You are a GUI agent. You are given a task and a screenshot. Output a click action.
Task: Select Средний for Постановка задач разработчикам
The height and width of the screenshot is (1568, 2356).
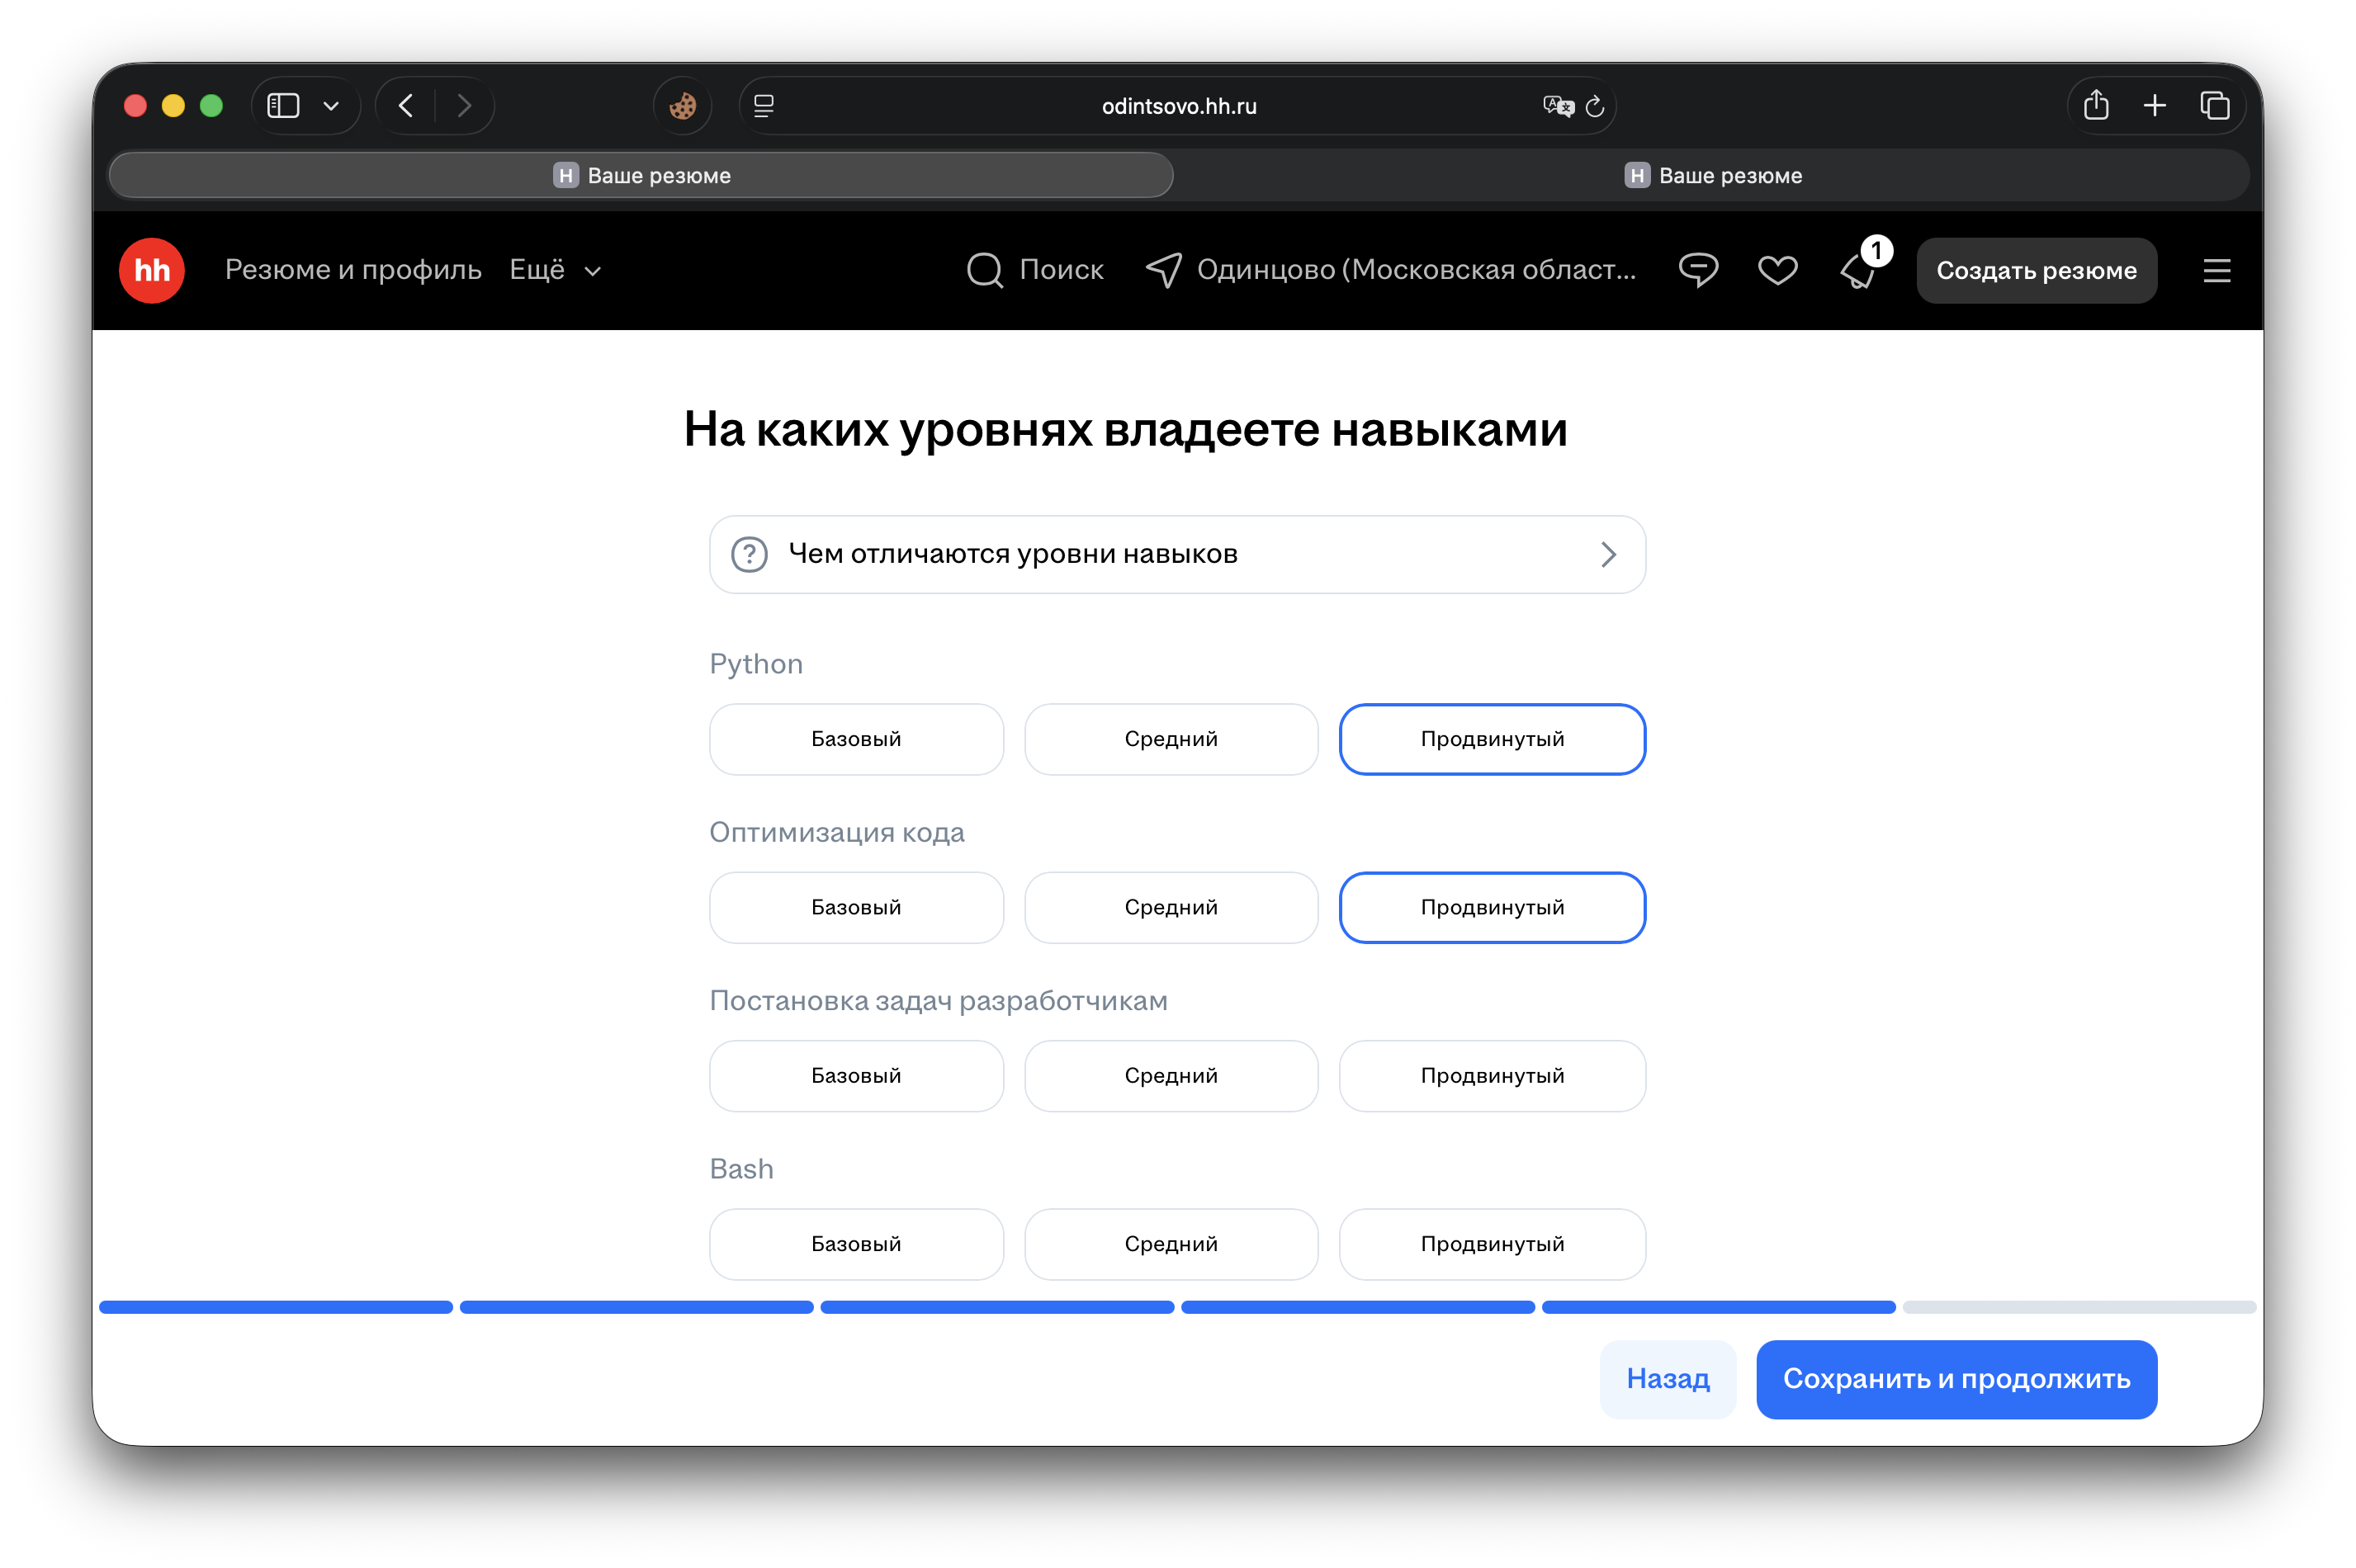point(1171,1075)
